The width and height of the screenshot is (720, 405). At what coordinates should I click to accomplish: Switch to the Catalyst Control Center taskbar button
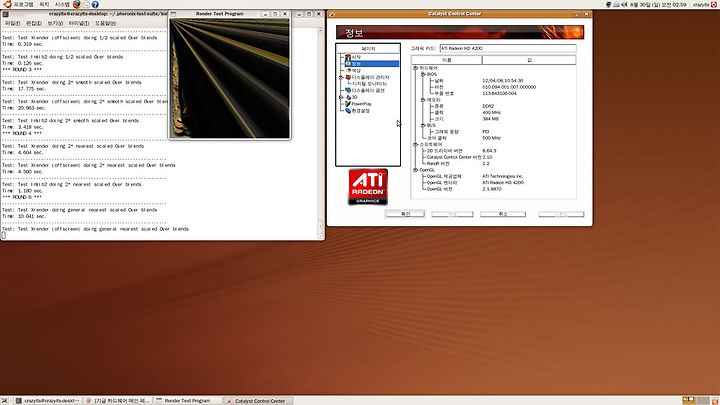coord(258,401)
